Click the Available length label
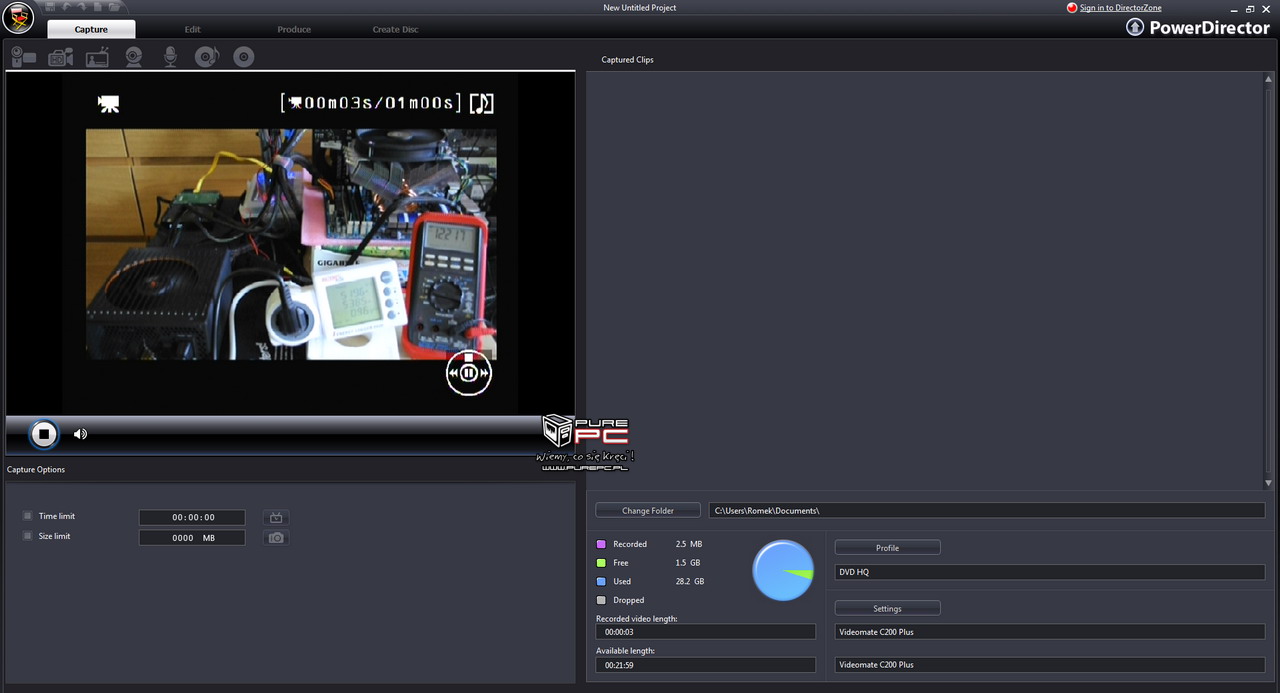Viewport: 1280px width, 693px height. click(623, 651)
